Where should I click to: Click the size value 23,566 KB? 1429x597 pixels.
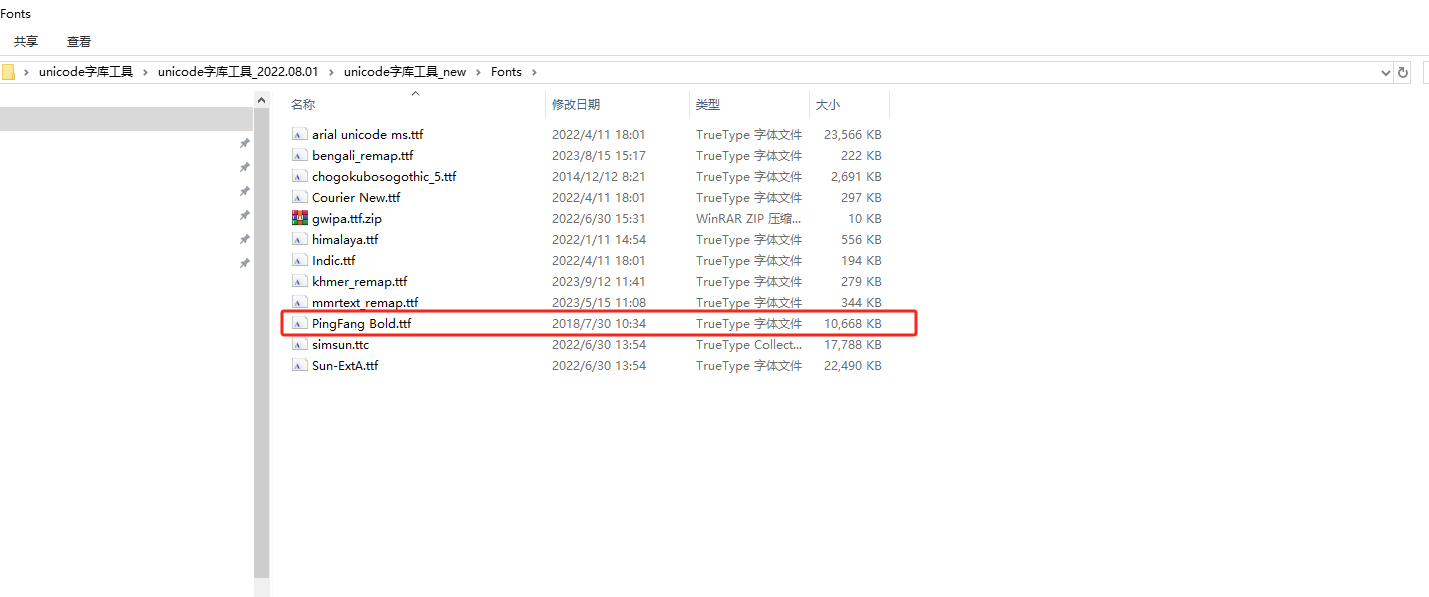(853, 134)
